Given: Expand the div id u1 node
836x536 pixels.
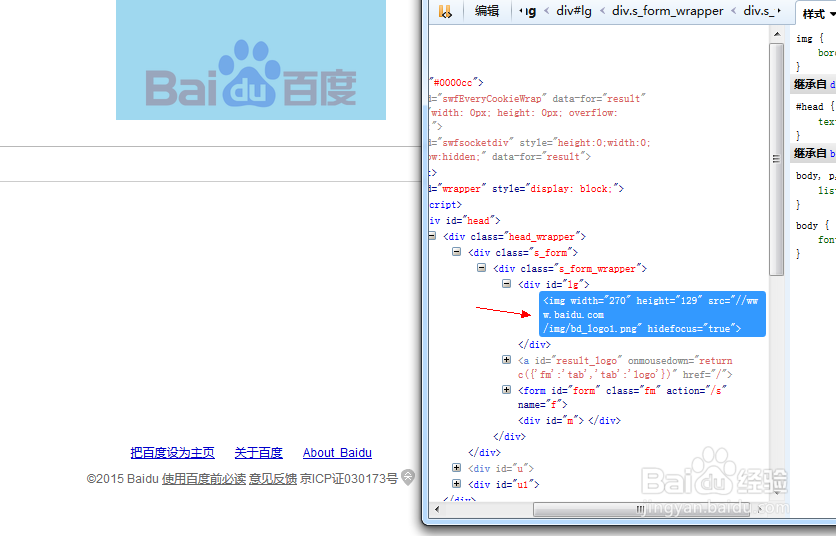Looking at the screenshot, I should point(456,484).
